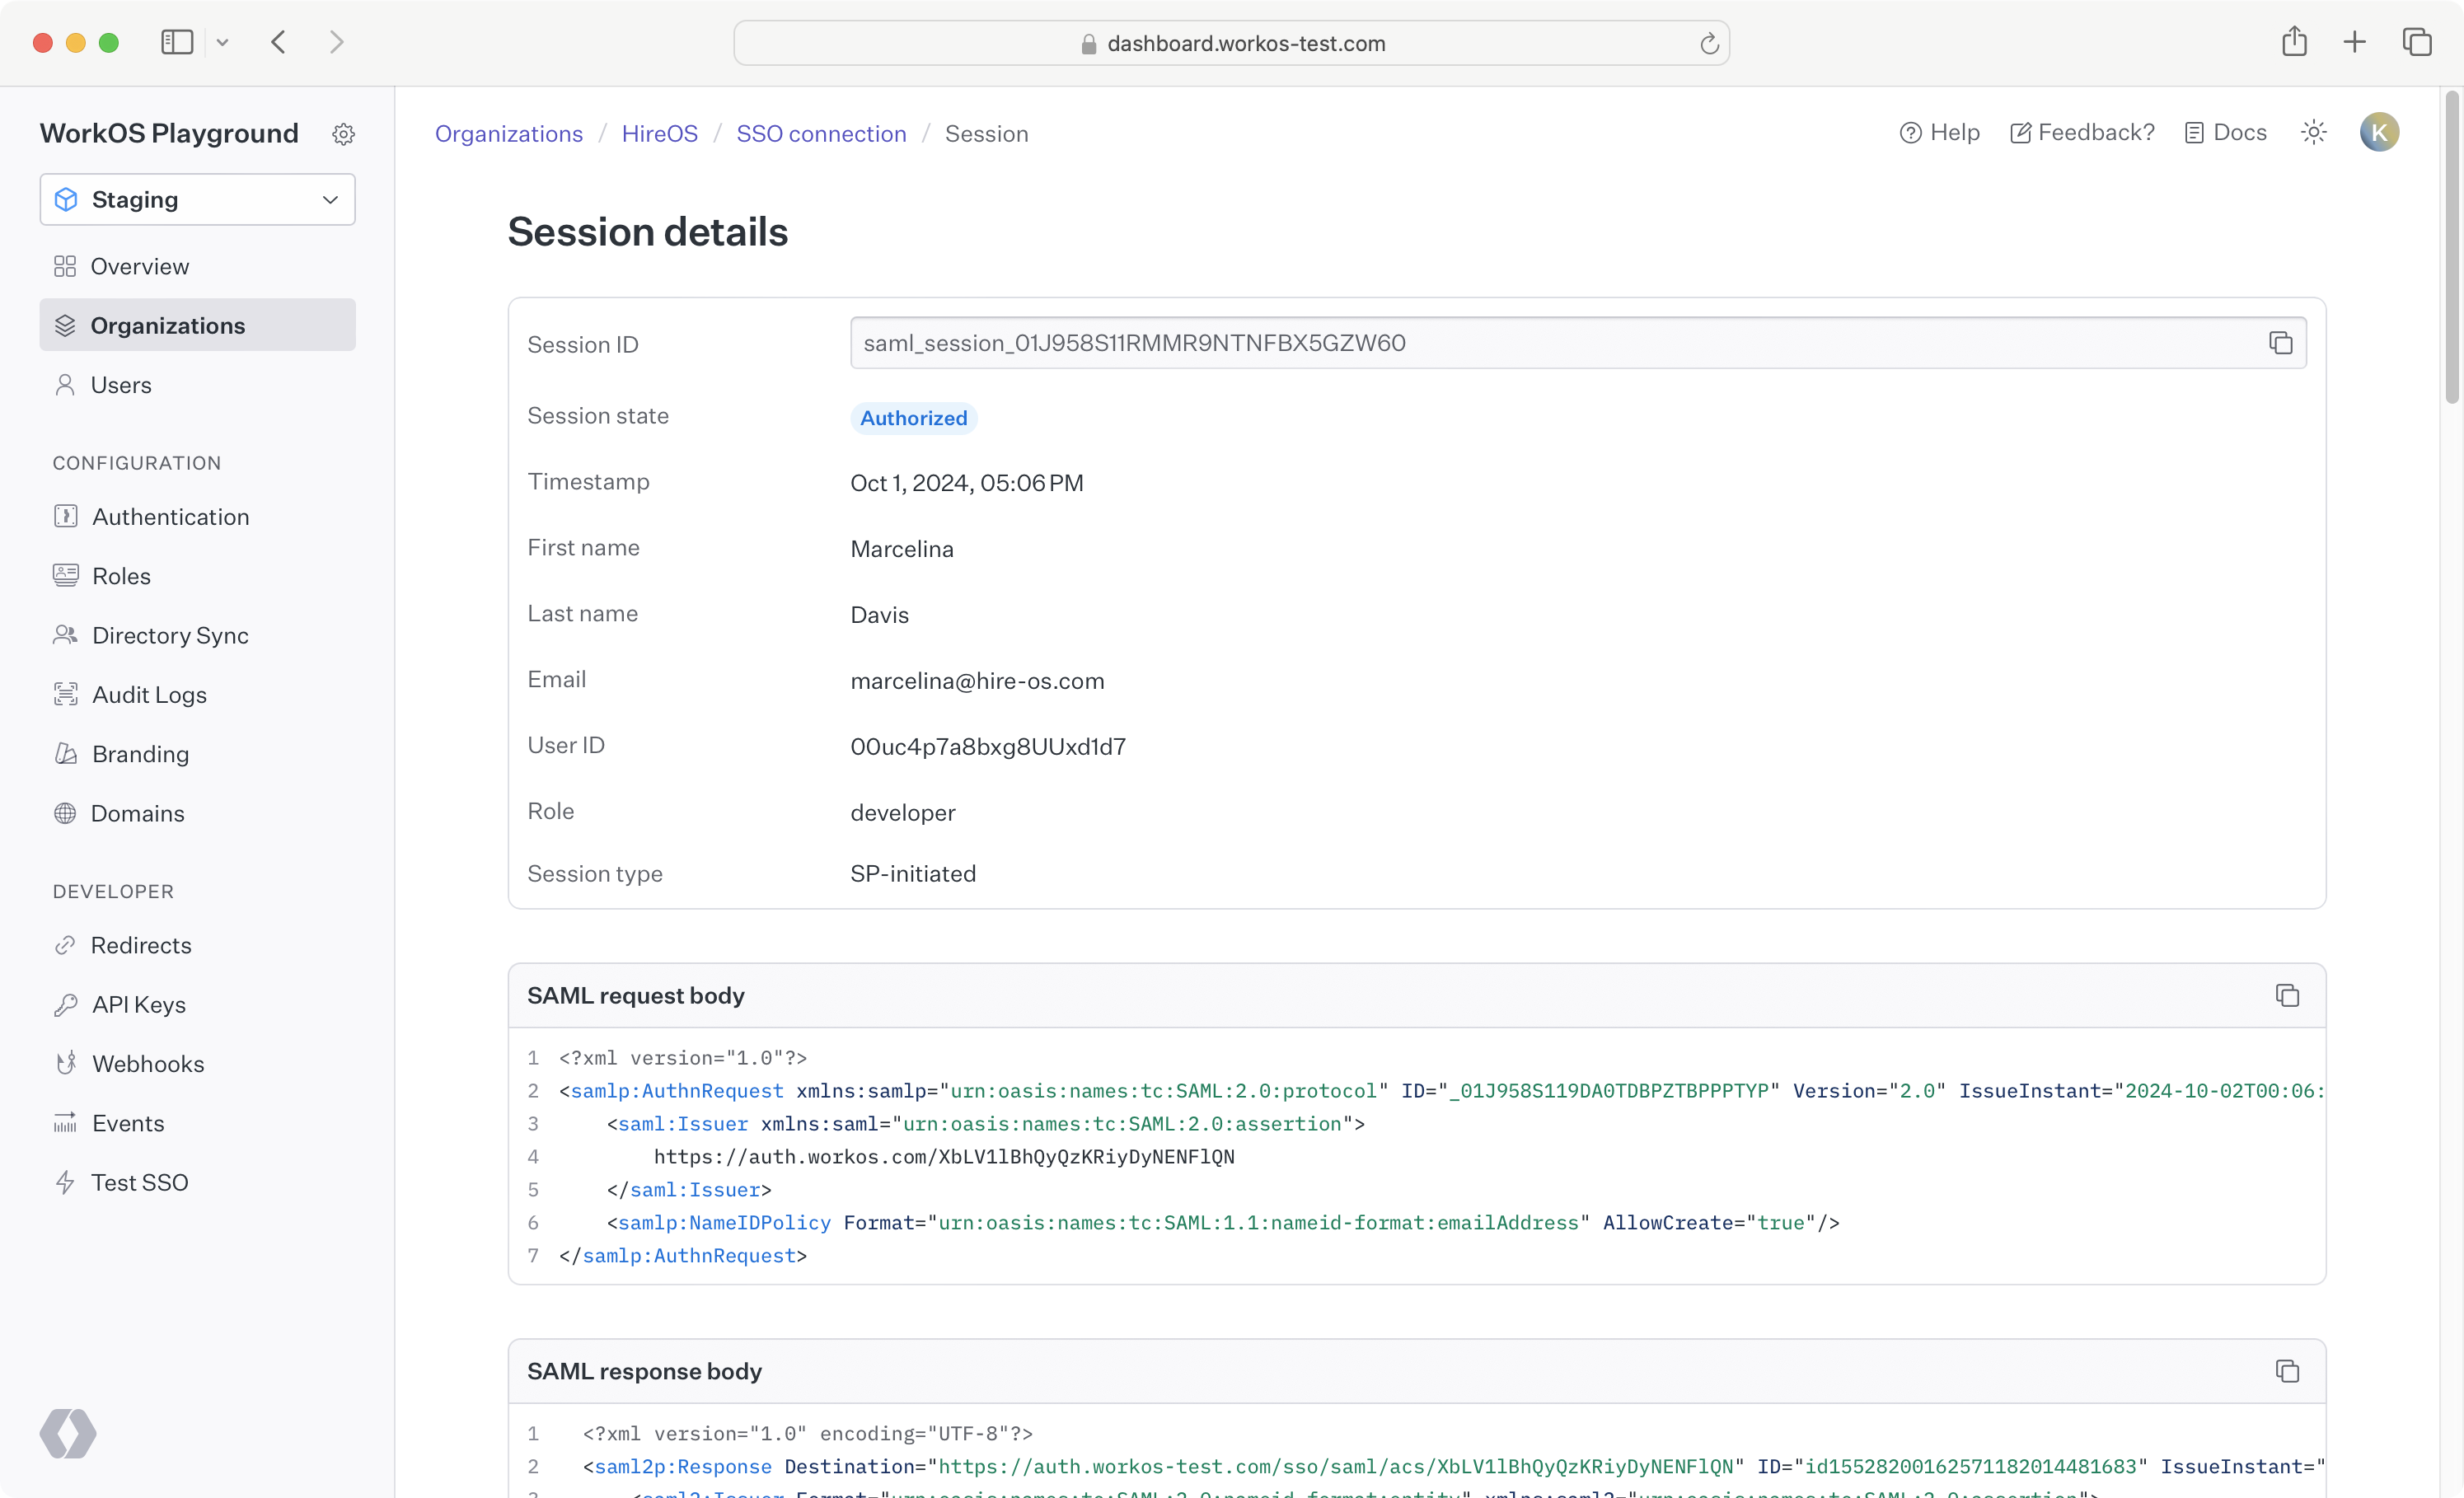This screenshot has width=2464, height=1498.
Task: Open the Docs page
Action: 2225,132
